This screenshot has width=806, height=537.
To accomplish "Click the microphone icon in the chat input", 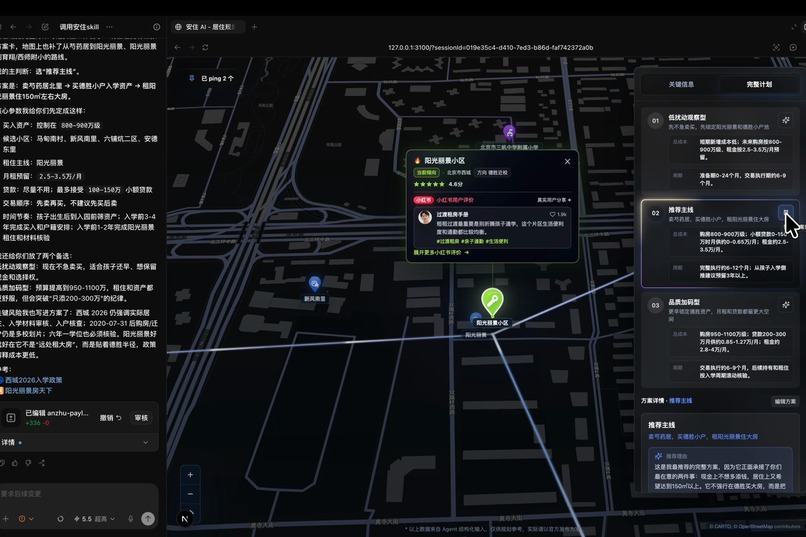I will click(131, 519).
